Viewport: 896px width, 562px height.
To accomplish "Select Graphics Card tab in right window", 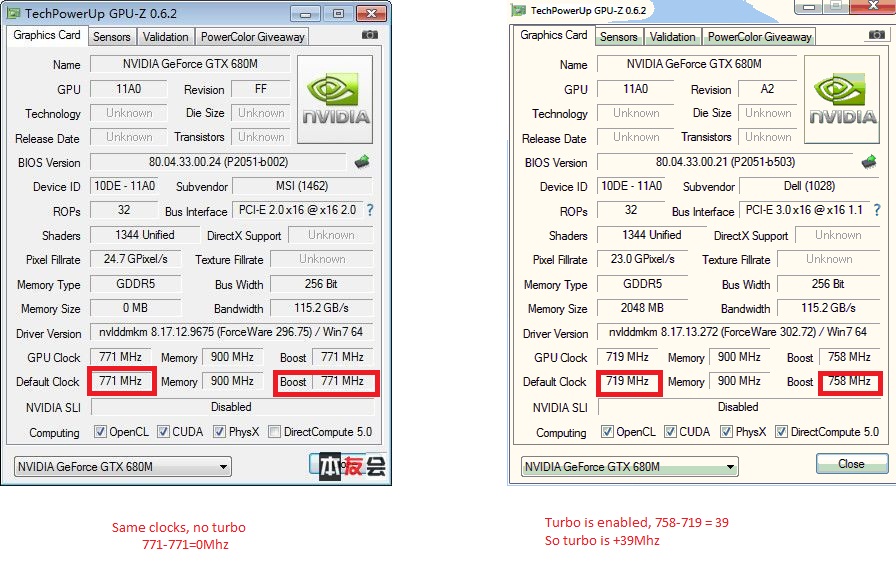I will point(554,35).
